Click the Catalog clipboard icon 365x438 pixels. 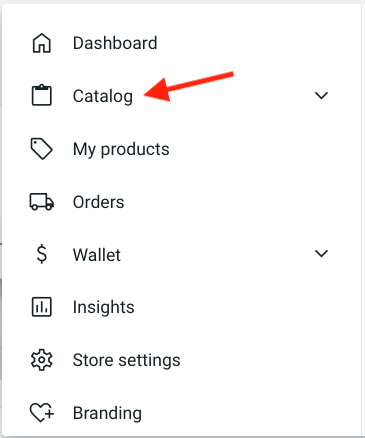pos(42,96)
